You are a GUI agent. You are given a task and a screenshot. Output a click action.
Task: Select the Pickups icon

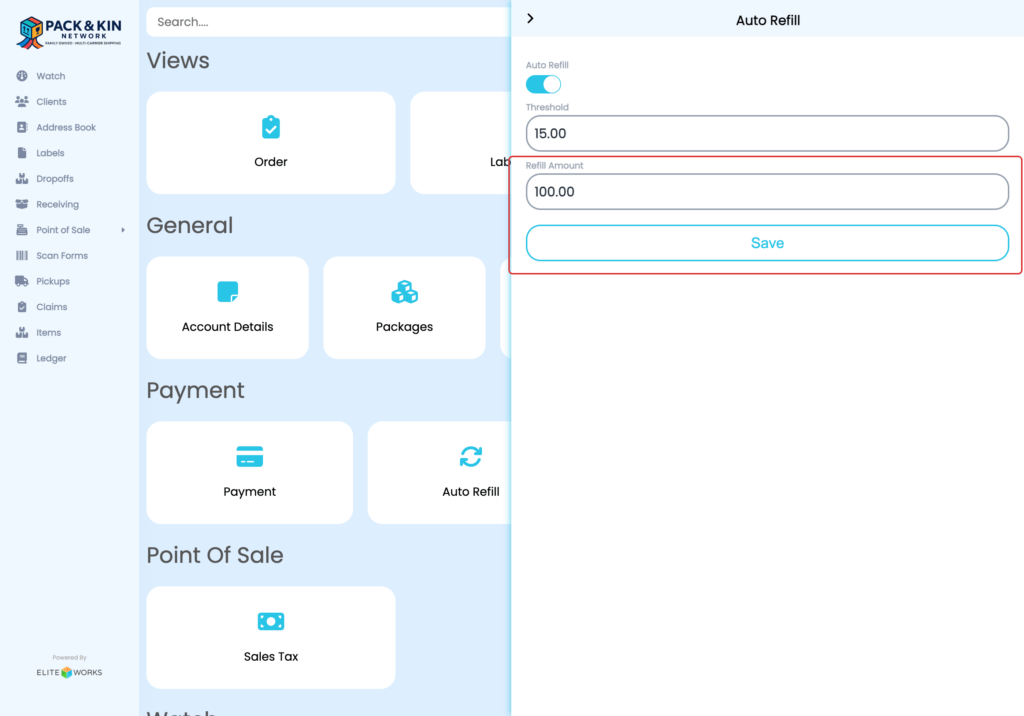tap(22, 281)
